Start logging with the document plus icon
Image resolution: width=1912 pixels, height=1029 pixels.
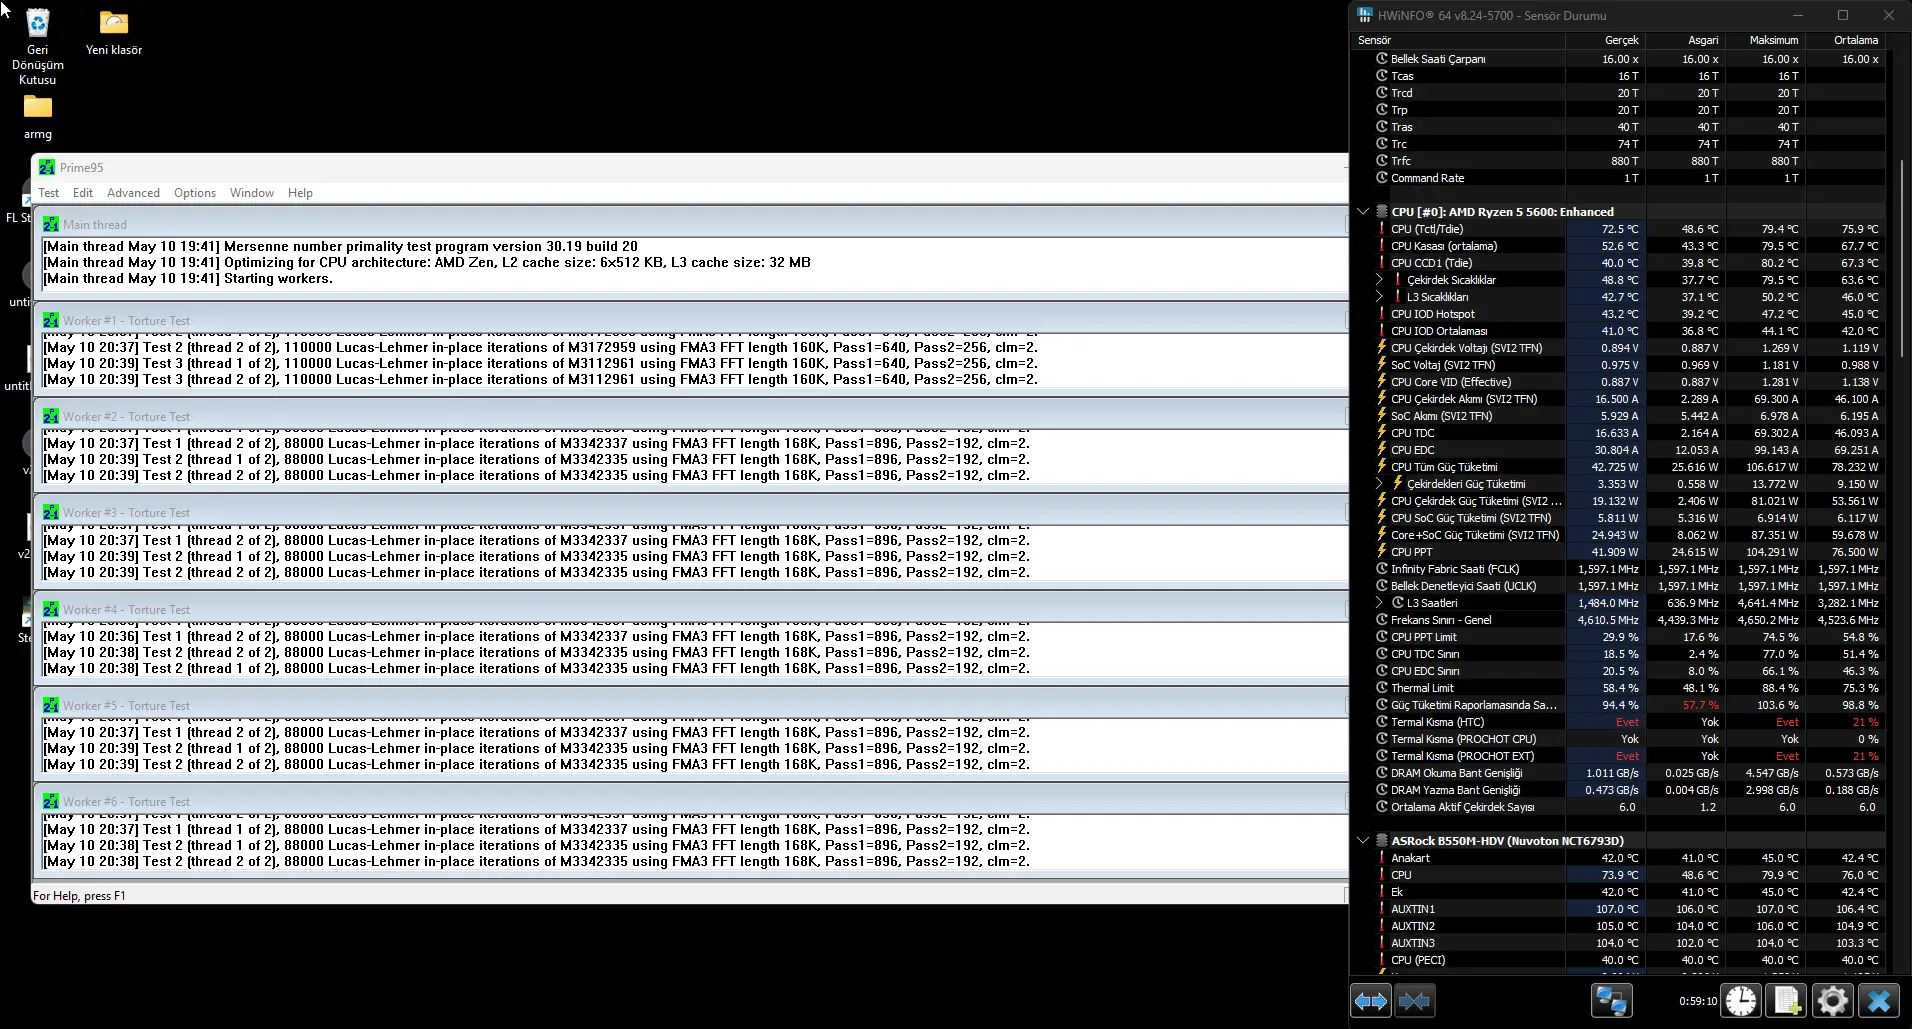pos(1787,1000)
